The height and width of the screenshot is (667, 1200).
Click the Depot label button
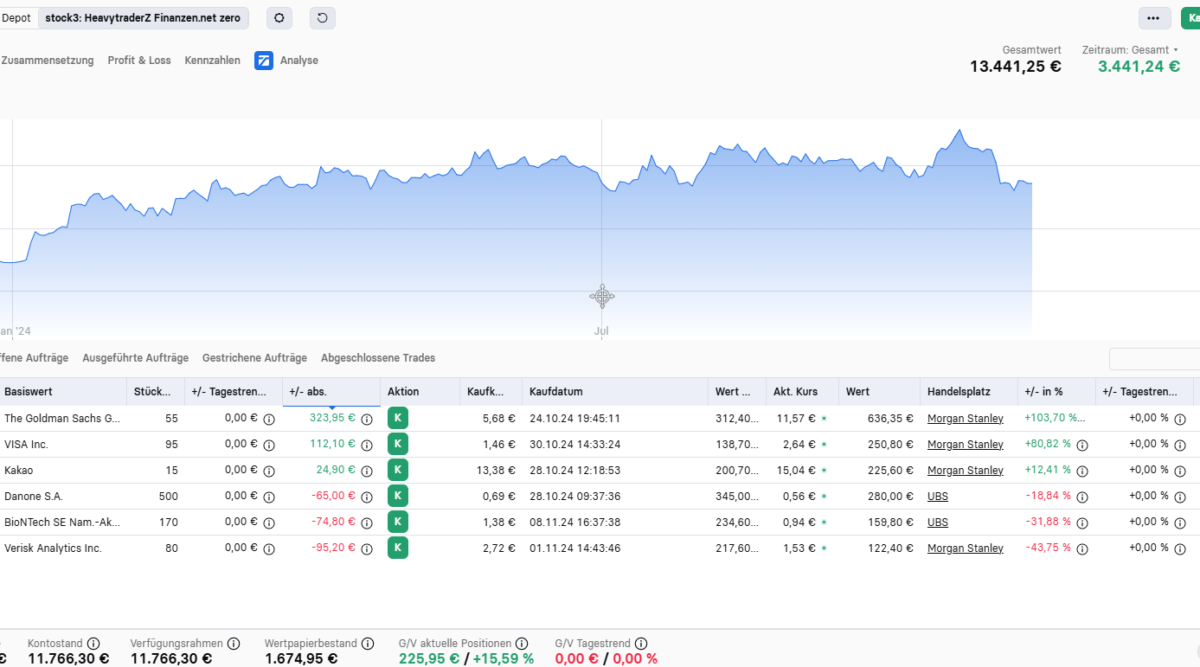point(17,18)
